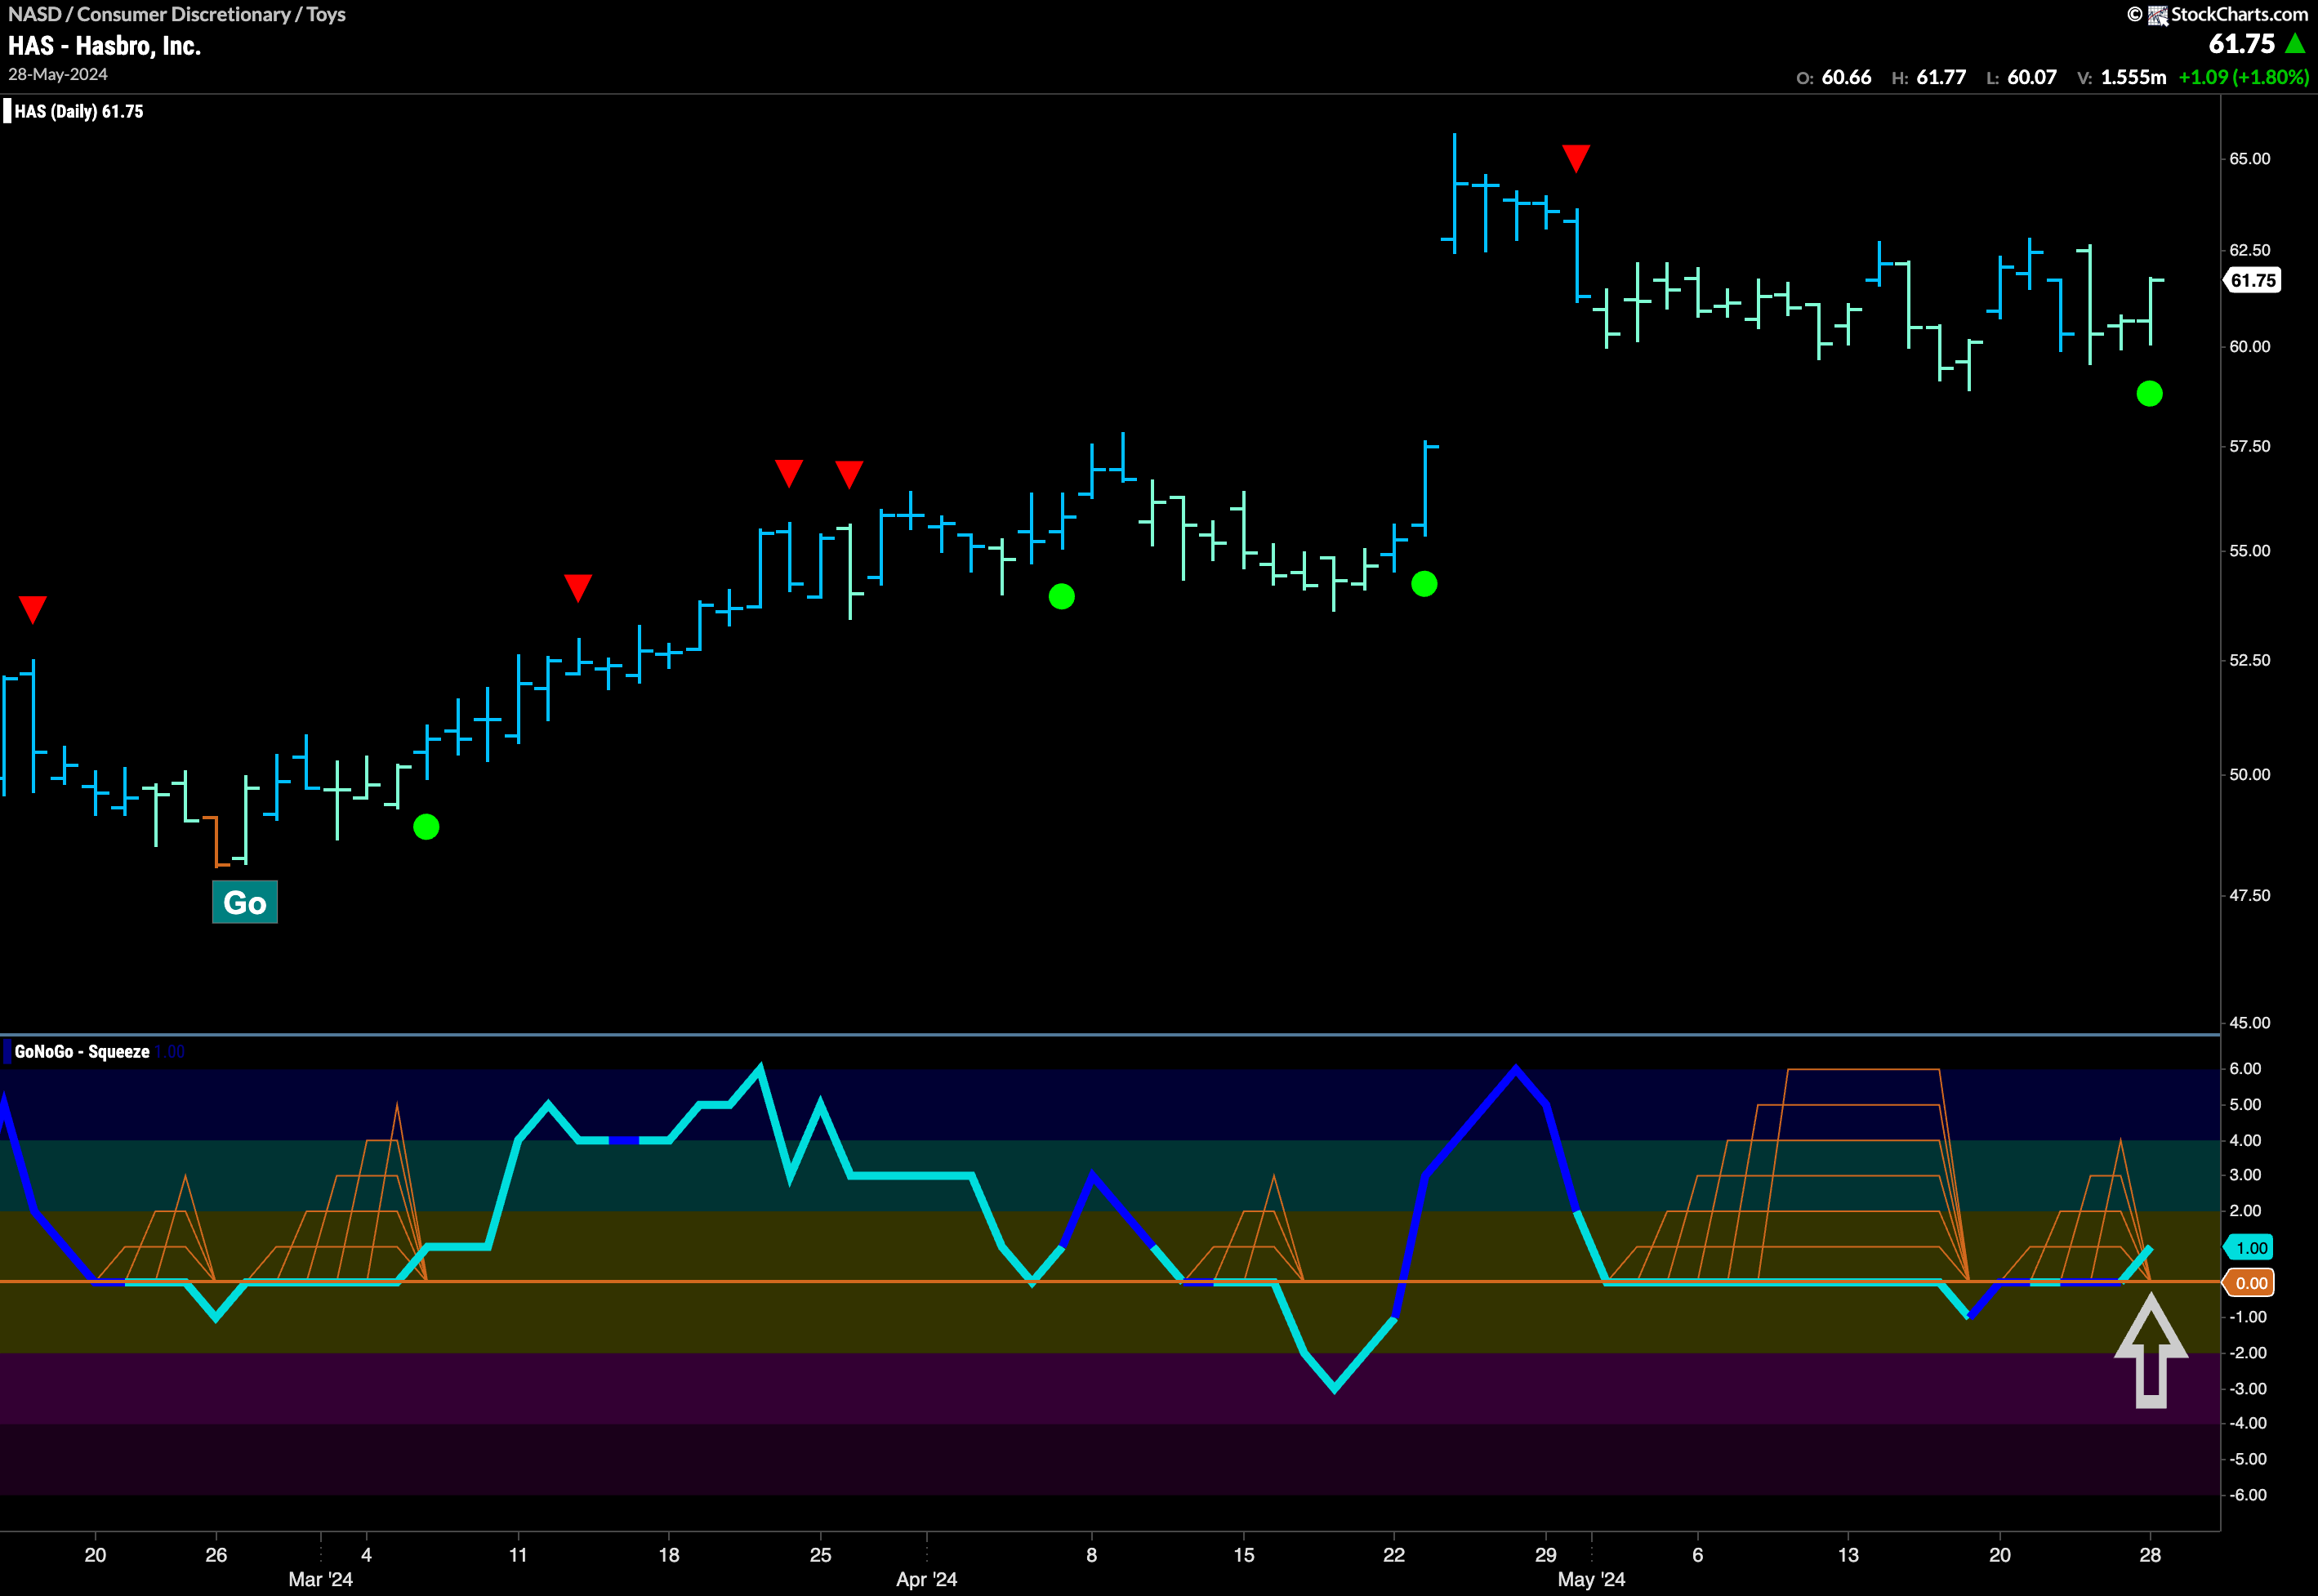Screen dimensions: 2318x1596
Task: Click the date label 22 on the time axis
Action: (1394, 1555)
